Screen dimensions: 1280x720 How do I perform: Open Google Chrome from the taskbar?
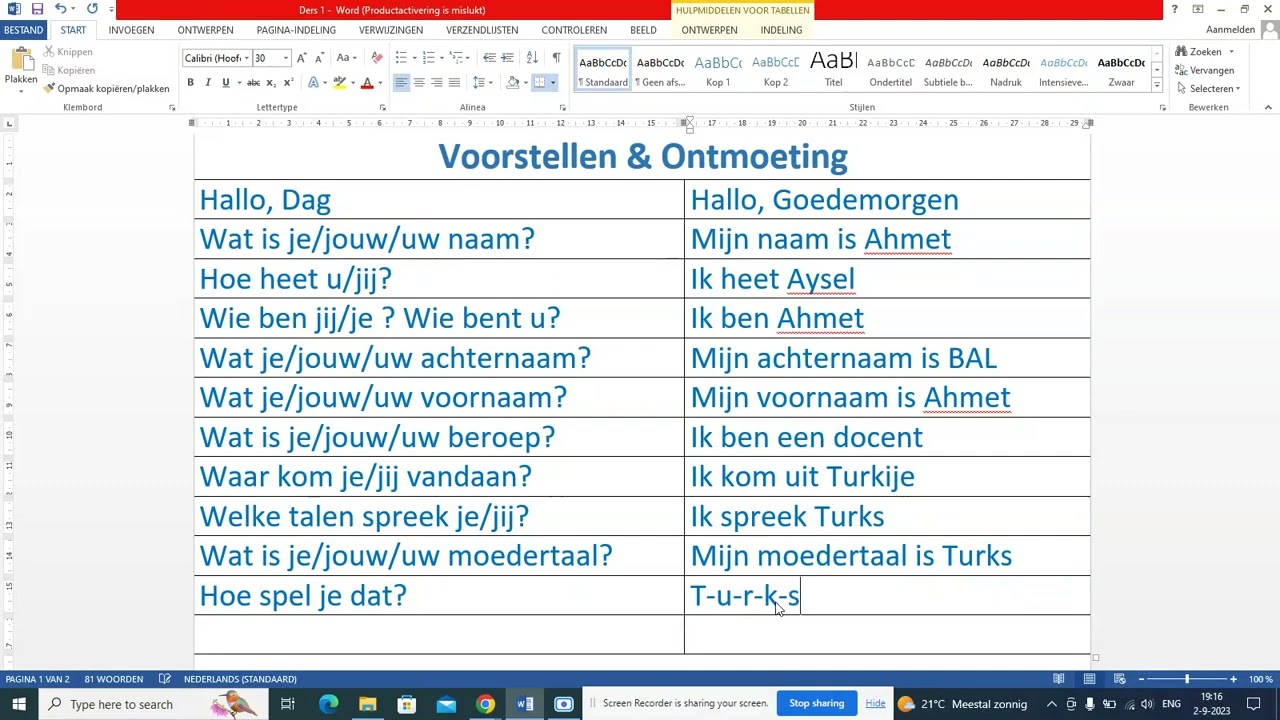485,704
